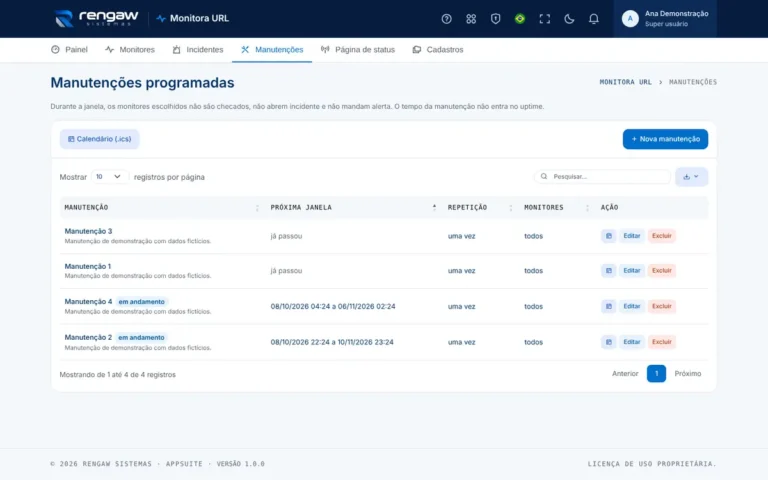
Task: Go to the Monitores tab
Action: pyautogui.click(x=130, y=49)
